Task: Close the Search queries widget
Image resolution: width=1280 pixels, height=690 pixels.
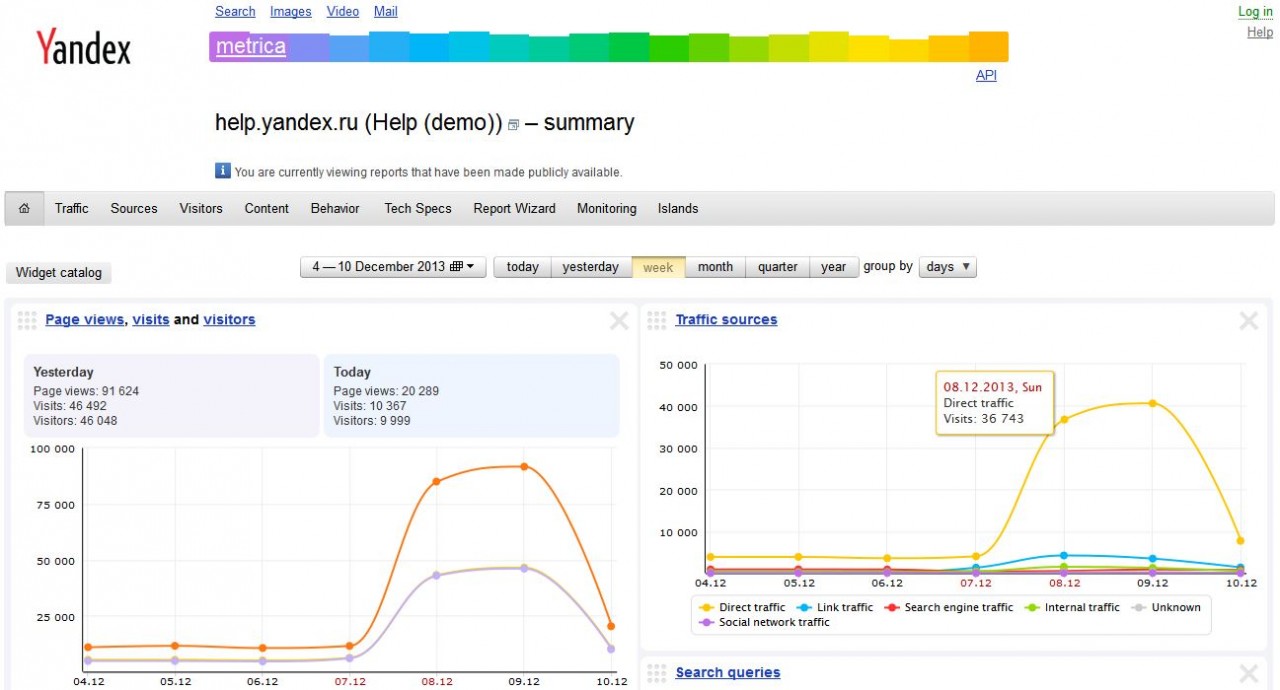Action: point(1249,673)
